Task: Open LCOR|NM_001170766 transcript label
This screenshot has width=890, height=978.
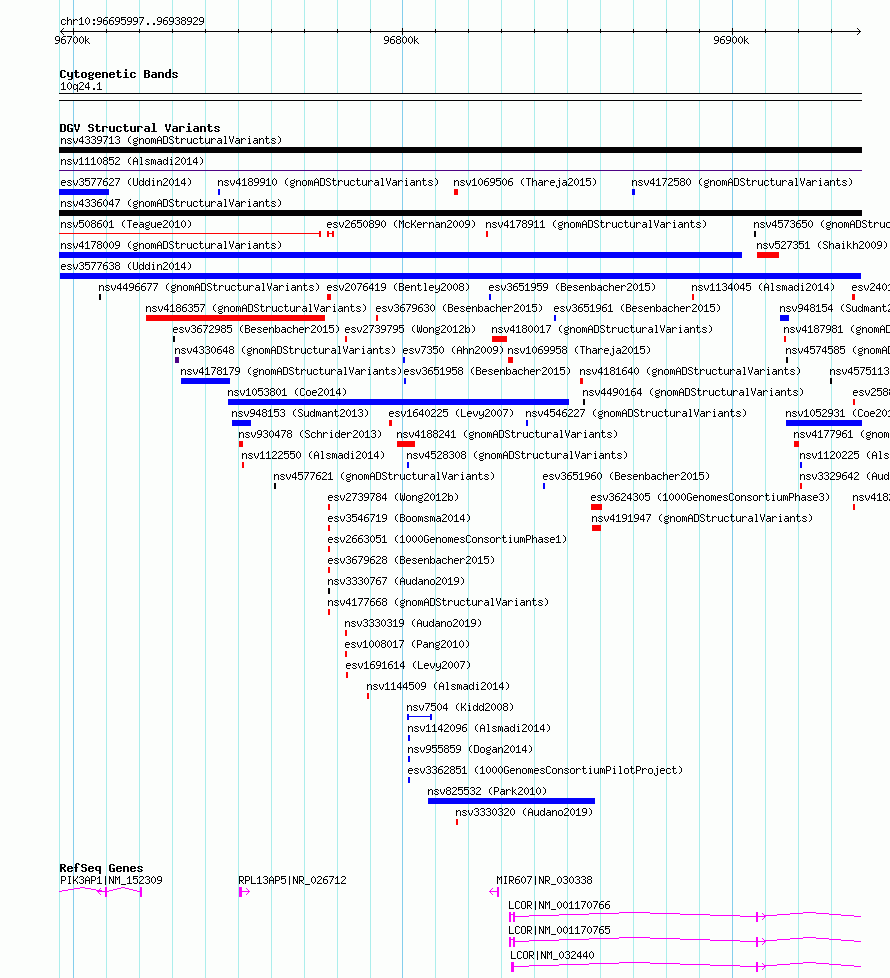Action: (x=559, y=906)
